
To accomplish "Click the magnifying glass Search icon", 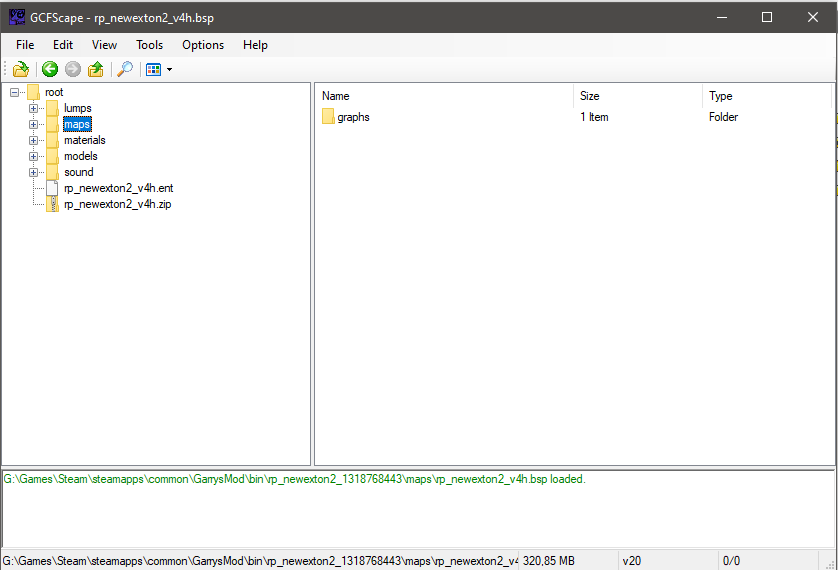I will tap(125, 69).
